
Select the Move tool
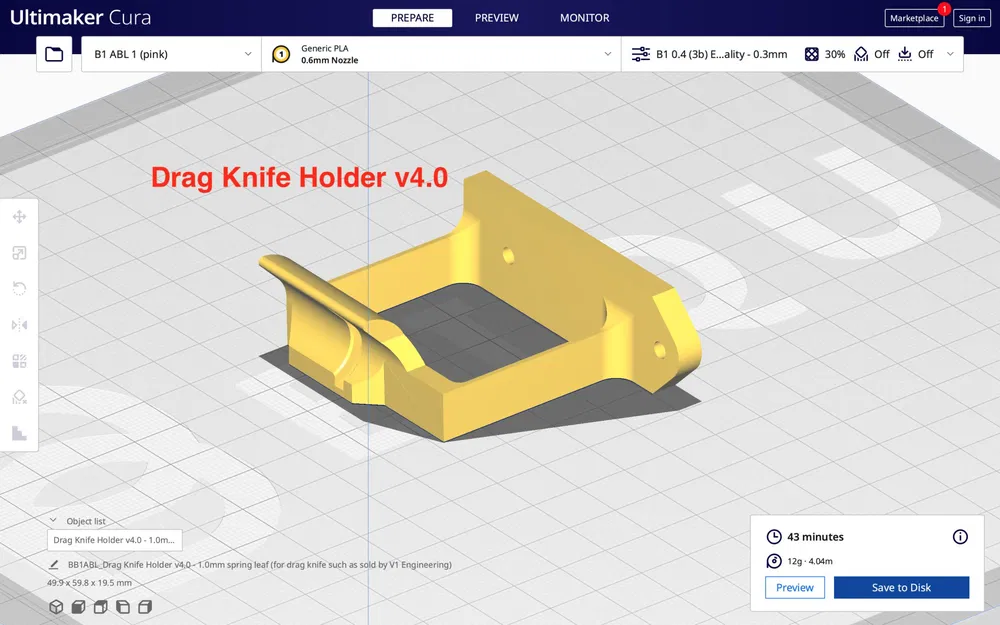point(19,216)
